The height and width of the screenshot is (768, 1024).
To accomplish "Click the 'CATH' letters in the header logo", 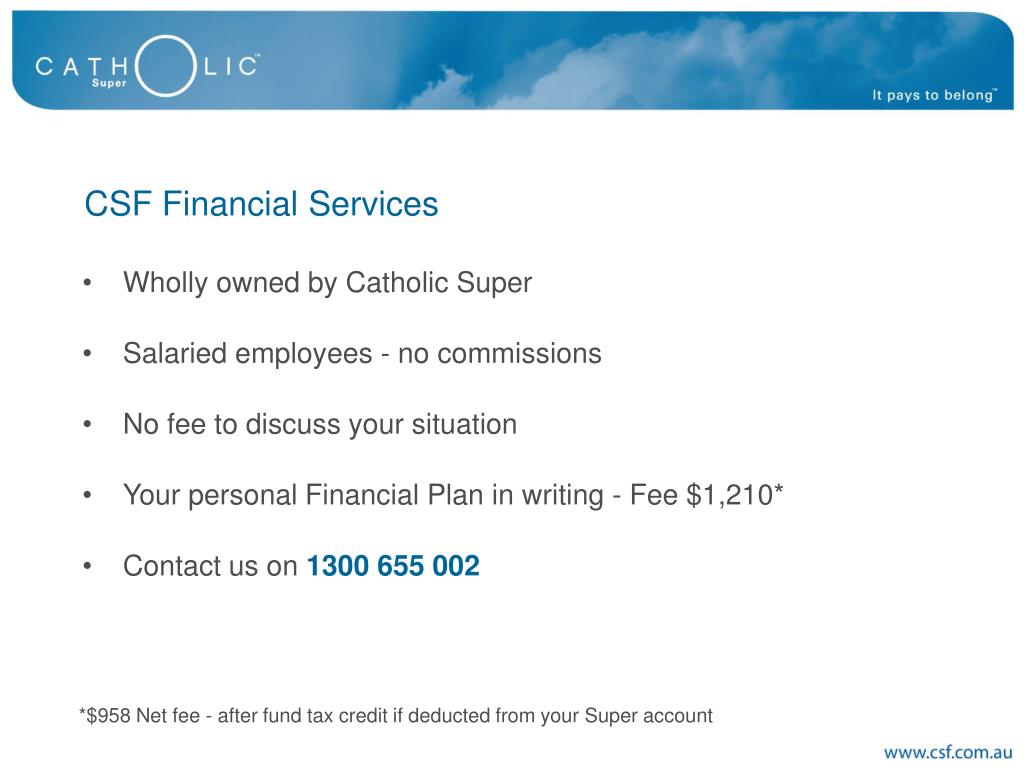I will click(82, 66).
